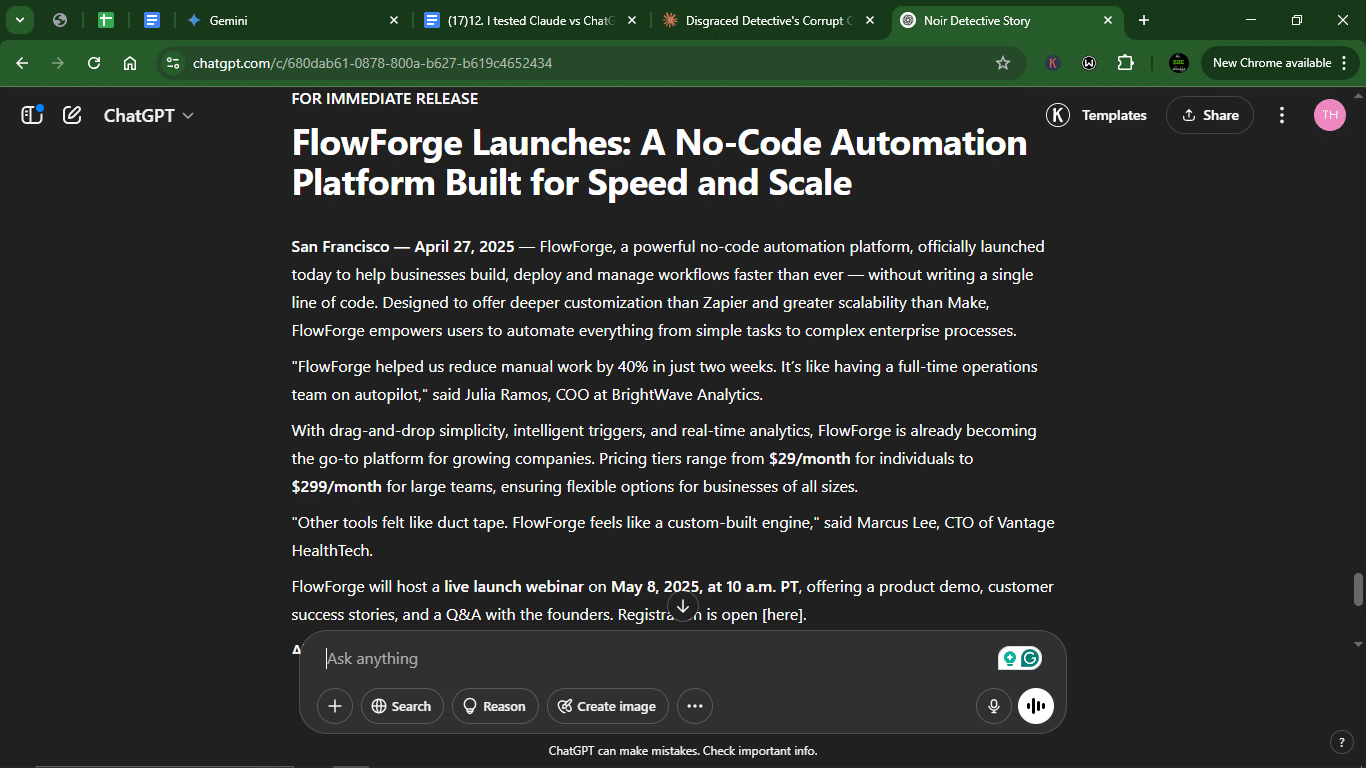1366x768 pixels.
Task: Start a new chat with pencil icon
Action: (x=72, y=115)
